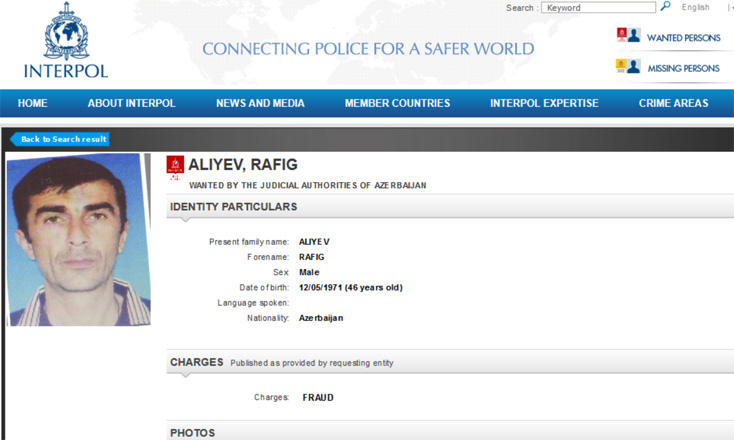The width and height of the screenshot is (734, 440).
Task: Open the English language dropdown
Action: pos(695,7)
